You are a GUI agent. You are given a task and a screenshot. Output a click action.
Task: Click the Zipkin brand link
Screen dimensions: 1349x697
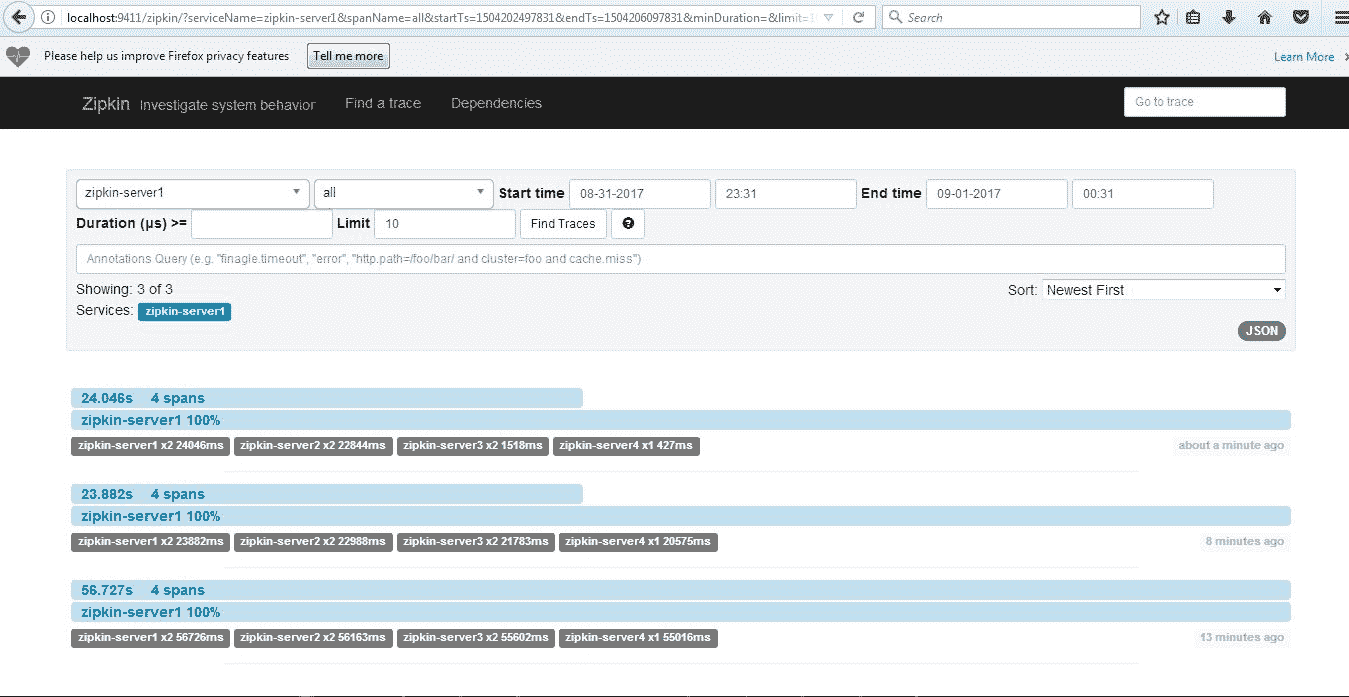pos(106,103)
